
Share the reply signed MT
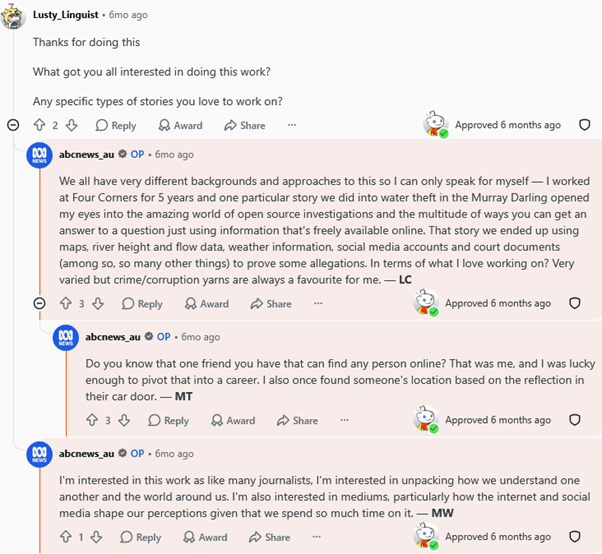point(298,420)
